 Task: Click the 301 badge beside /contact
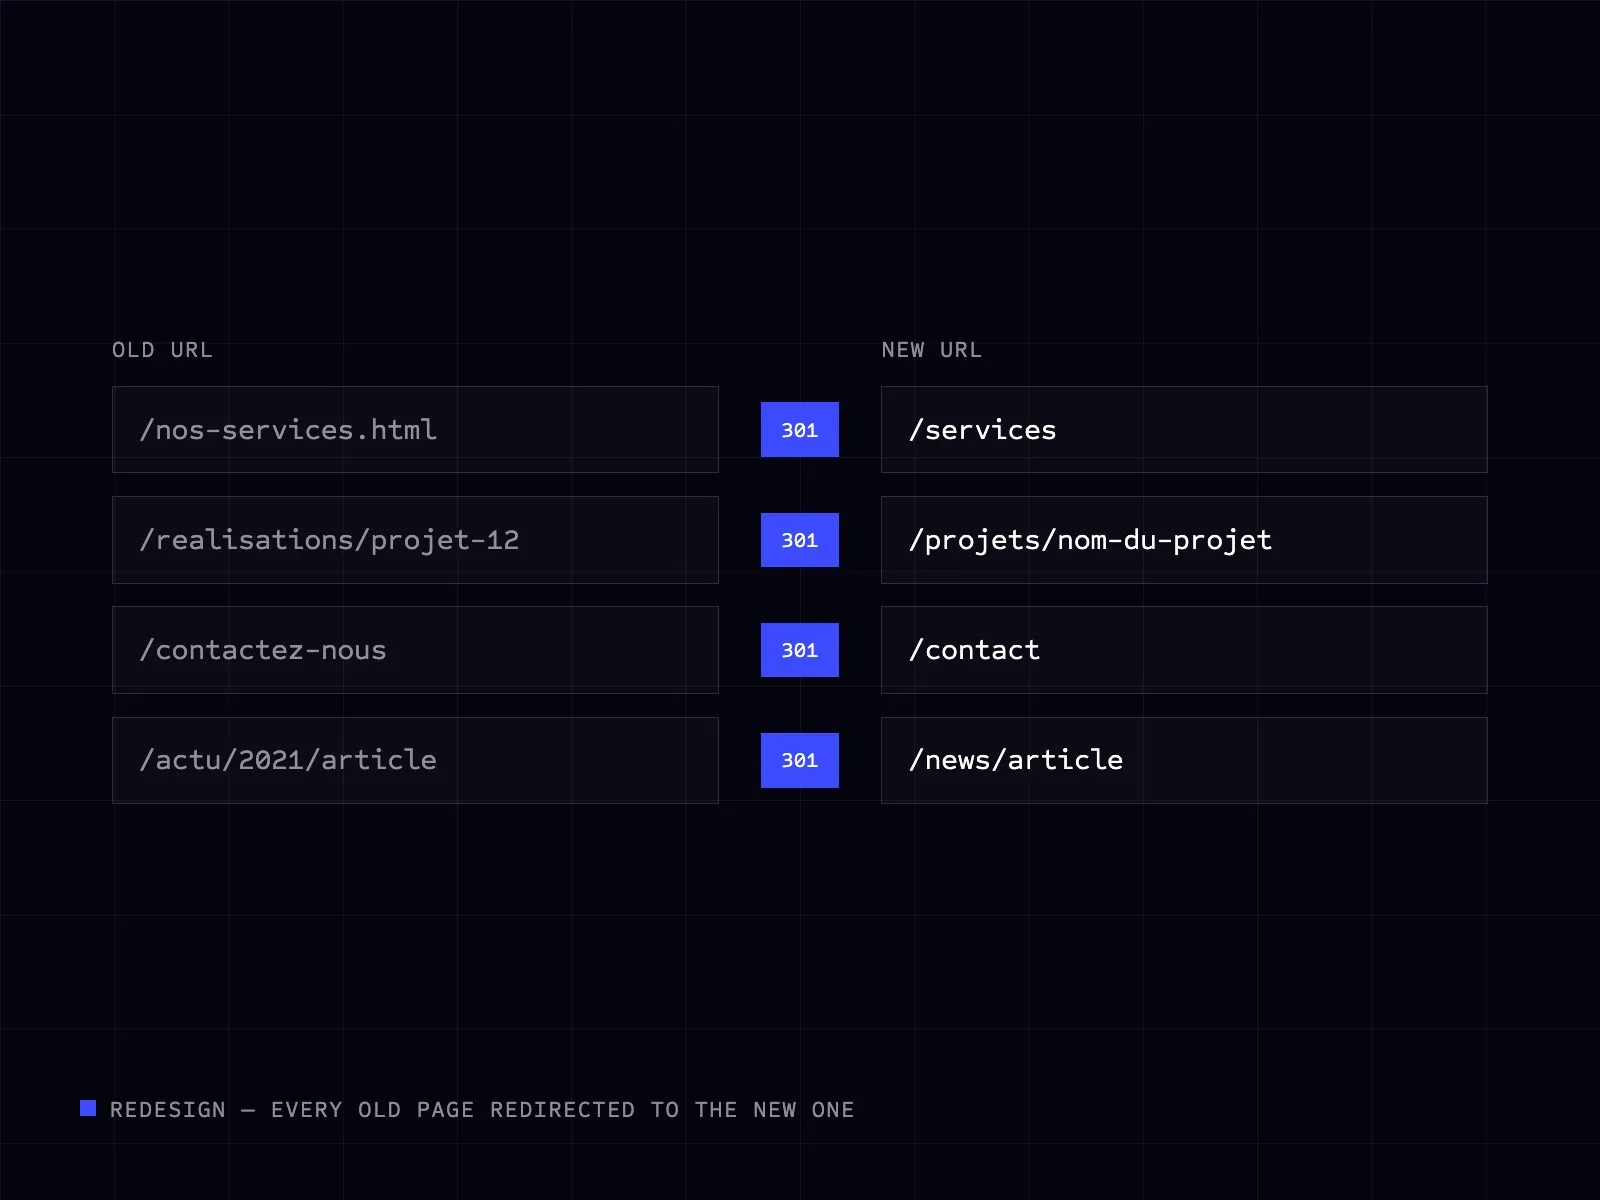pyautogui.click(x=800, y=650)
